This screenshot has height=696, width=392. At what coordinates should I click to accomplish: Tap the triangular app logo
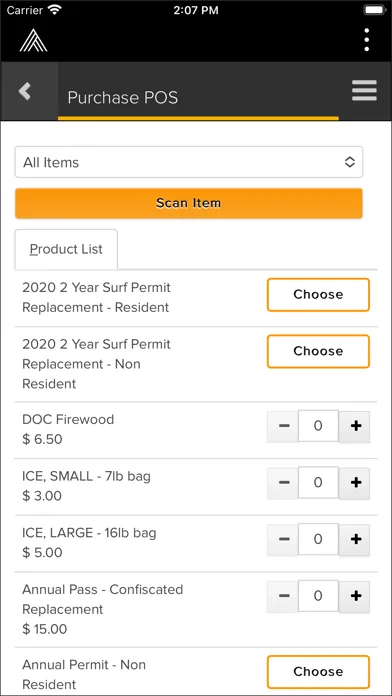click(33, 40)
